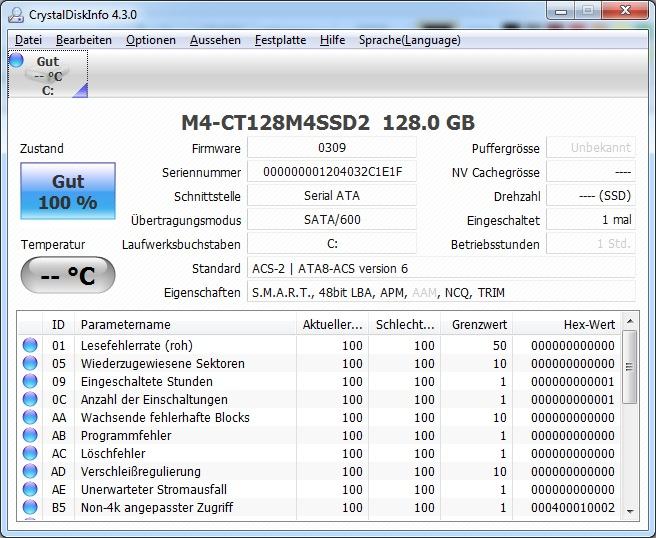Click the drive title M4-CT128M4SSD2 128.0 GB

pyautogui.click(x=328, y=123)
